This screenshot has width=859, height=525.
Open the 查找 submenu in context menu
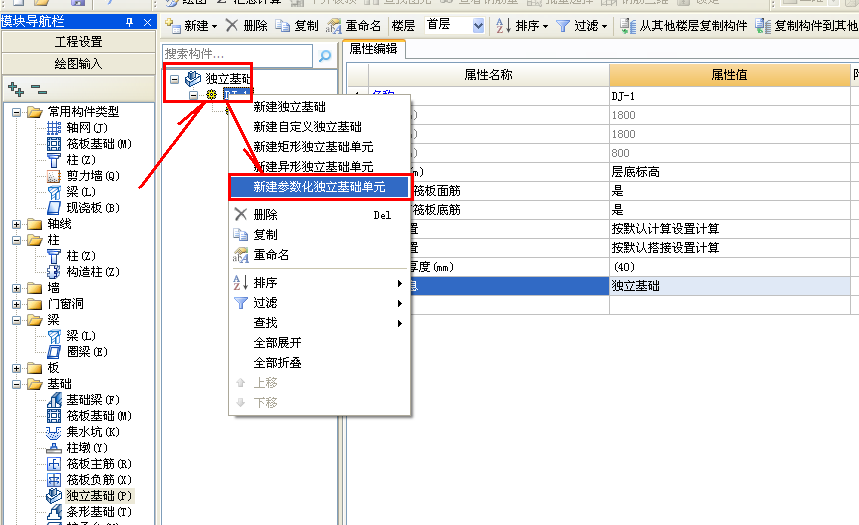tap(319, 323)
